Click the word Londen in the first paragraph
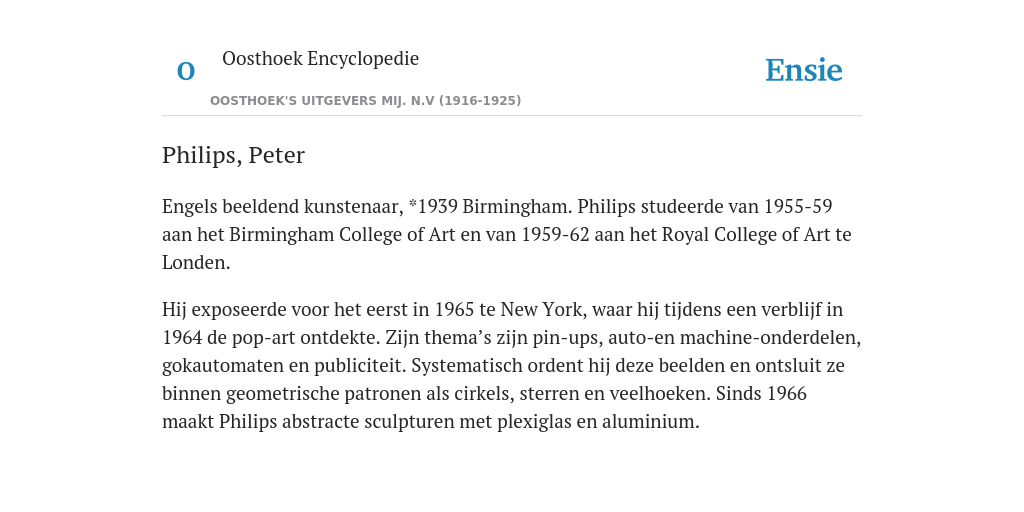Viewport: 1024px width, 512px height. click(x=194, y=263)
